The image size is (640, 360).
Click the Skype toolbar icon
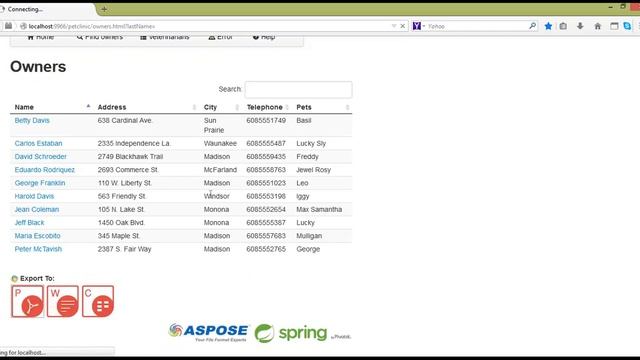coord(627,26)
